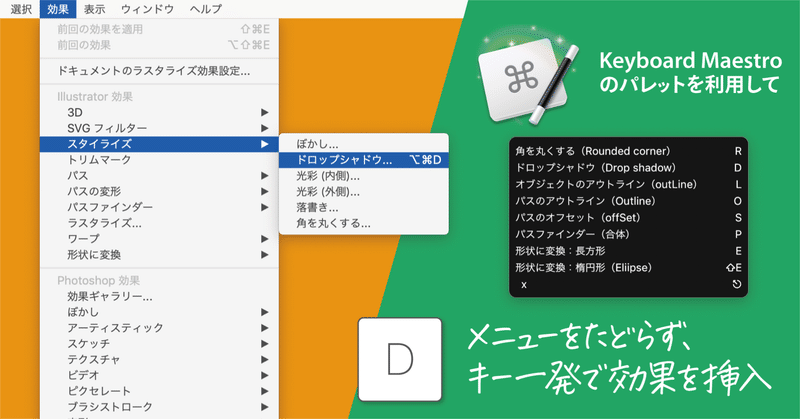Expand スケッチ submenu
The height and width of the screenshot is (419, 800).
click(x=159, y=344)
